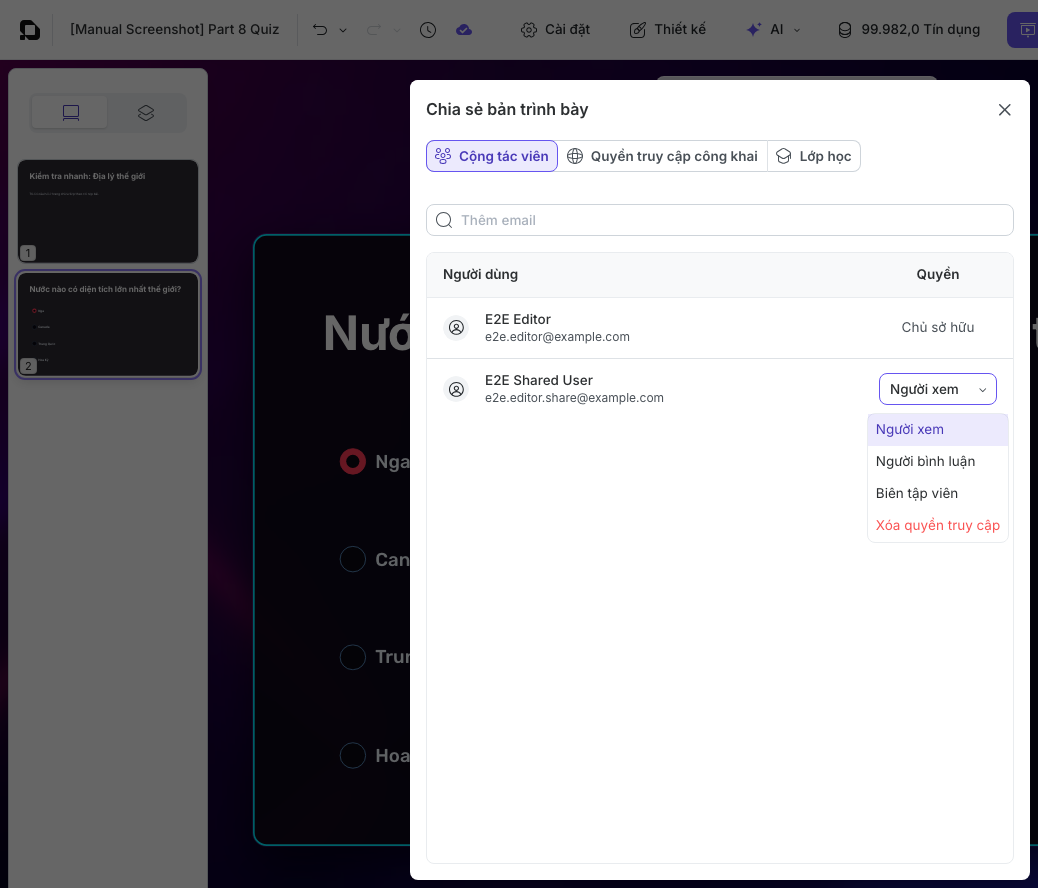The height and width of the screenshot is (888, 1038).
Task: Select slide 2 thumbnail about largest country
Action: (108, 324)
